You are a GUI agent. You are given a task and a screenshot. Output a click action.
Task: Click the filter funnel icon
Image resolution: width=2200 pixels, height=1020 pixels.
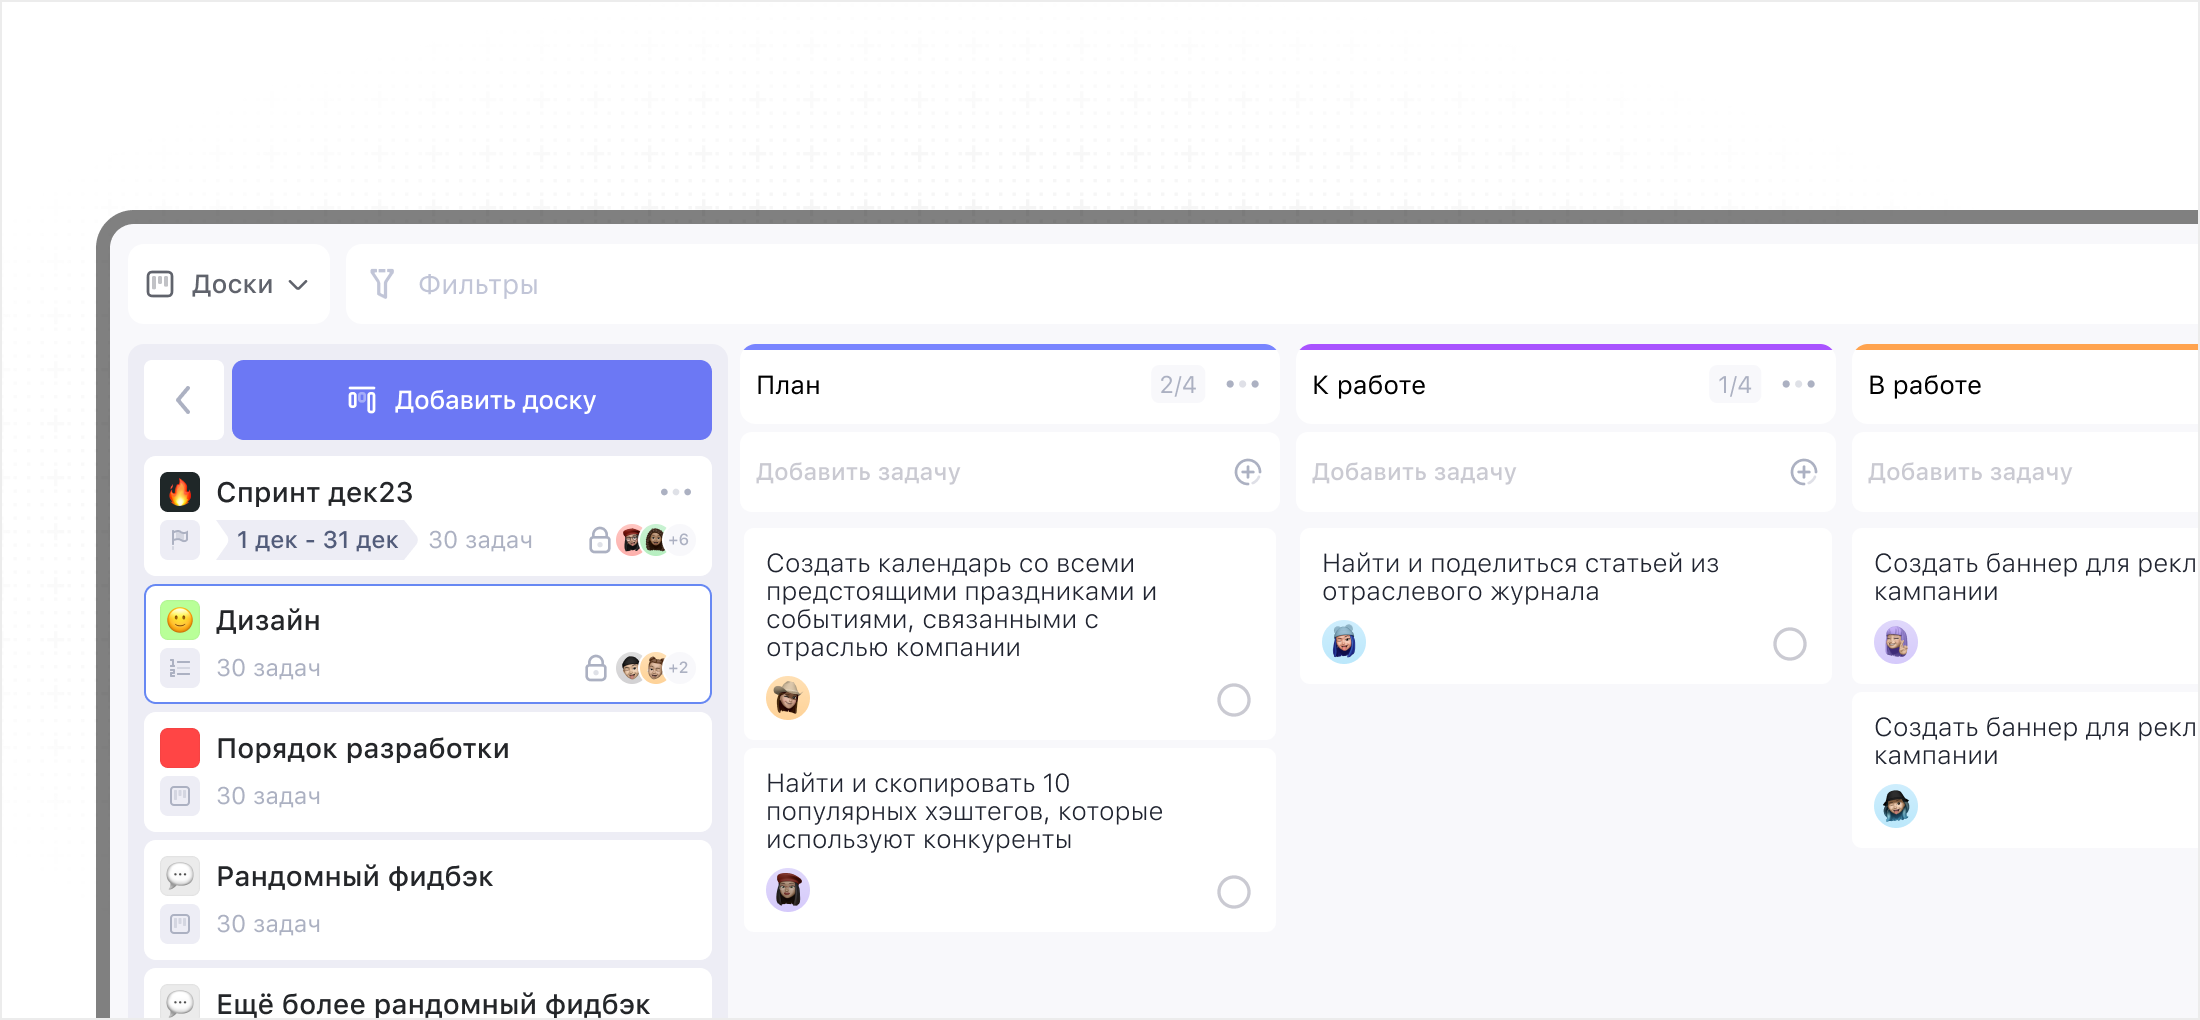coord(382,284)
